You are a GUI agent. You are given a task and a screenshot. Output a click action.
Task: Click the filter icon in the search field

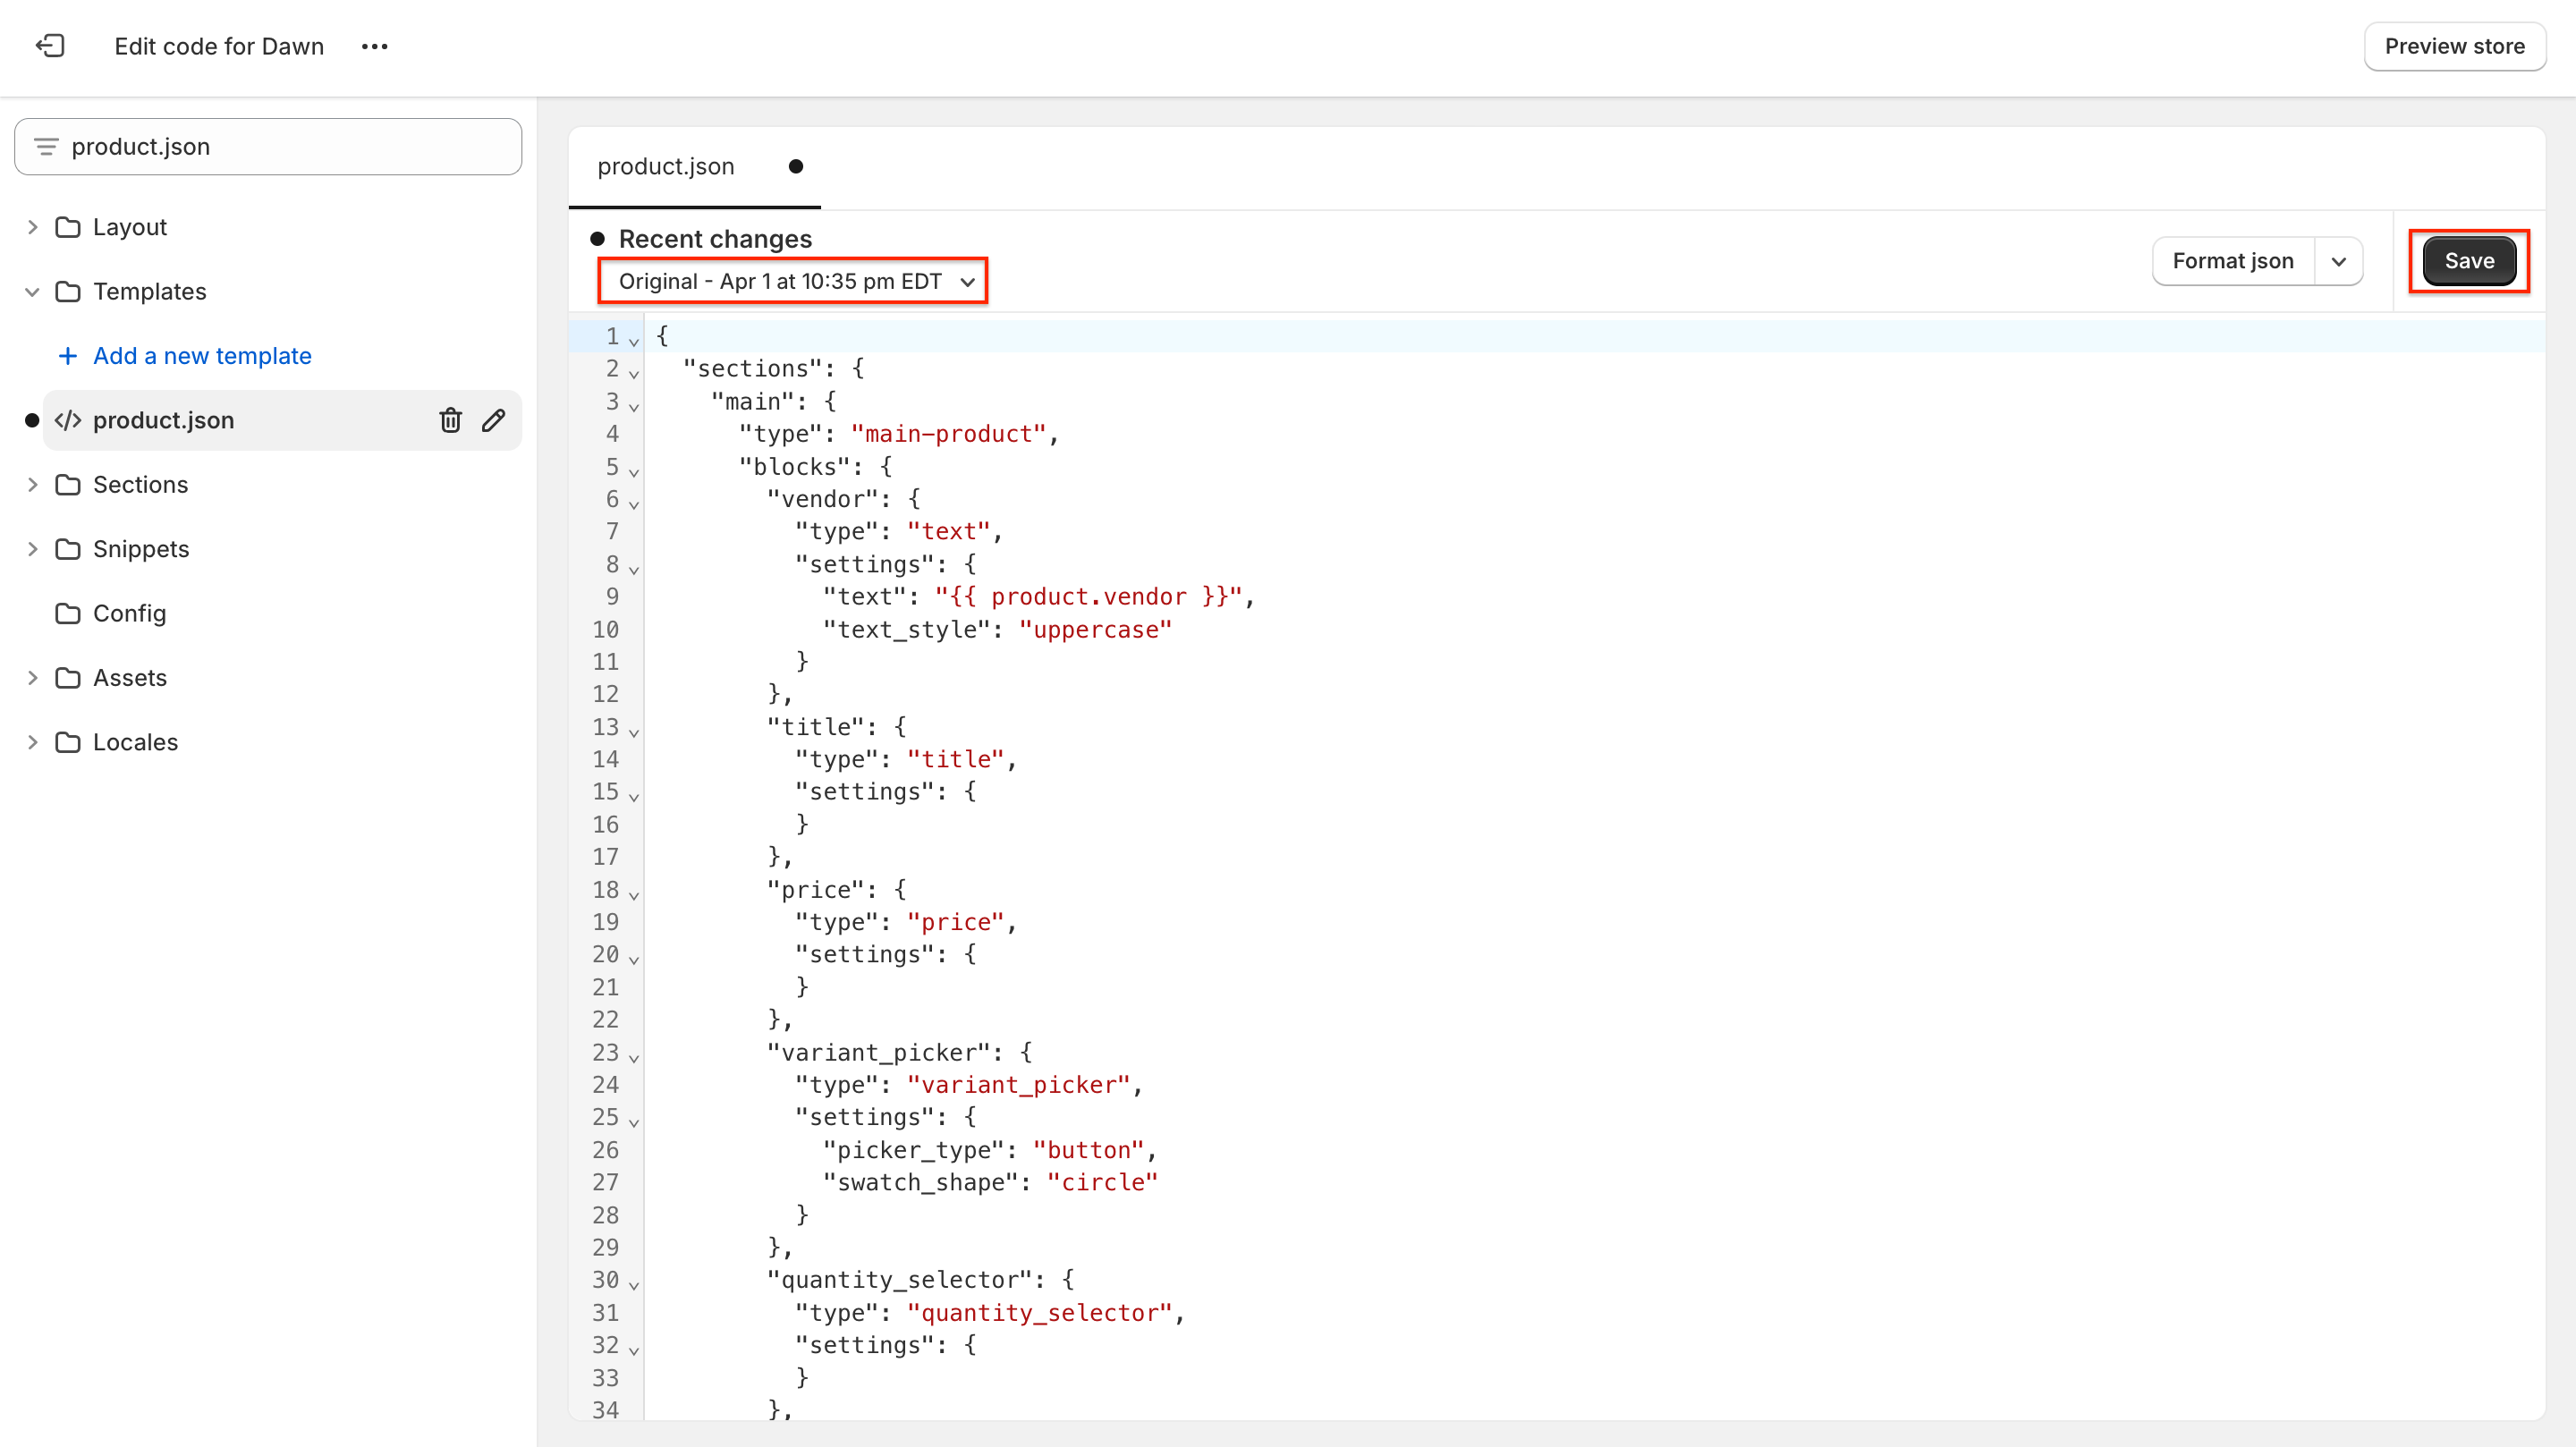(x=46, y=146)
